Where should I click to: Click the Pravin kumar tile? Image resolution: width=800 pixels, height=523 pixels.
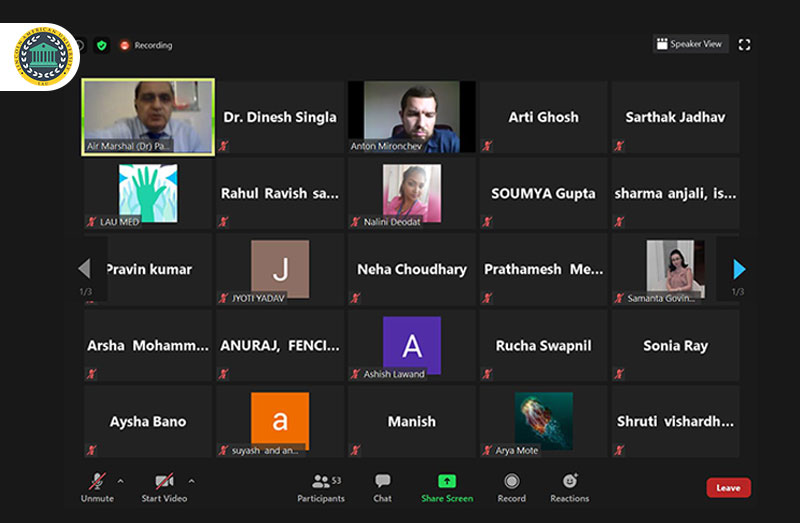148,269
